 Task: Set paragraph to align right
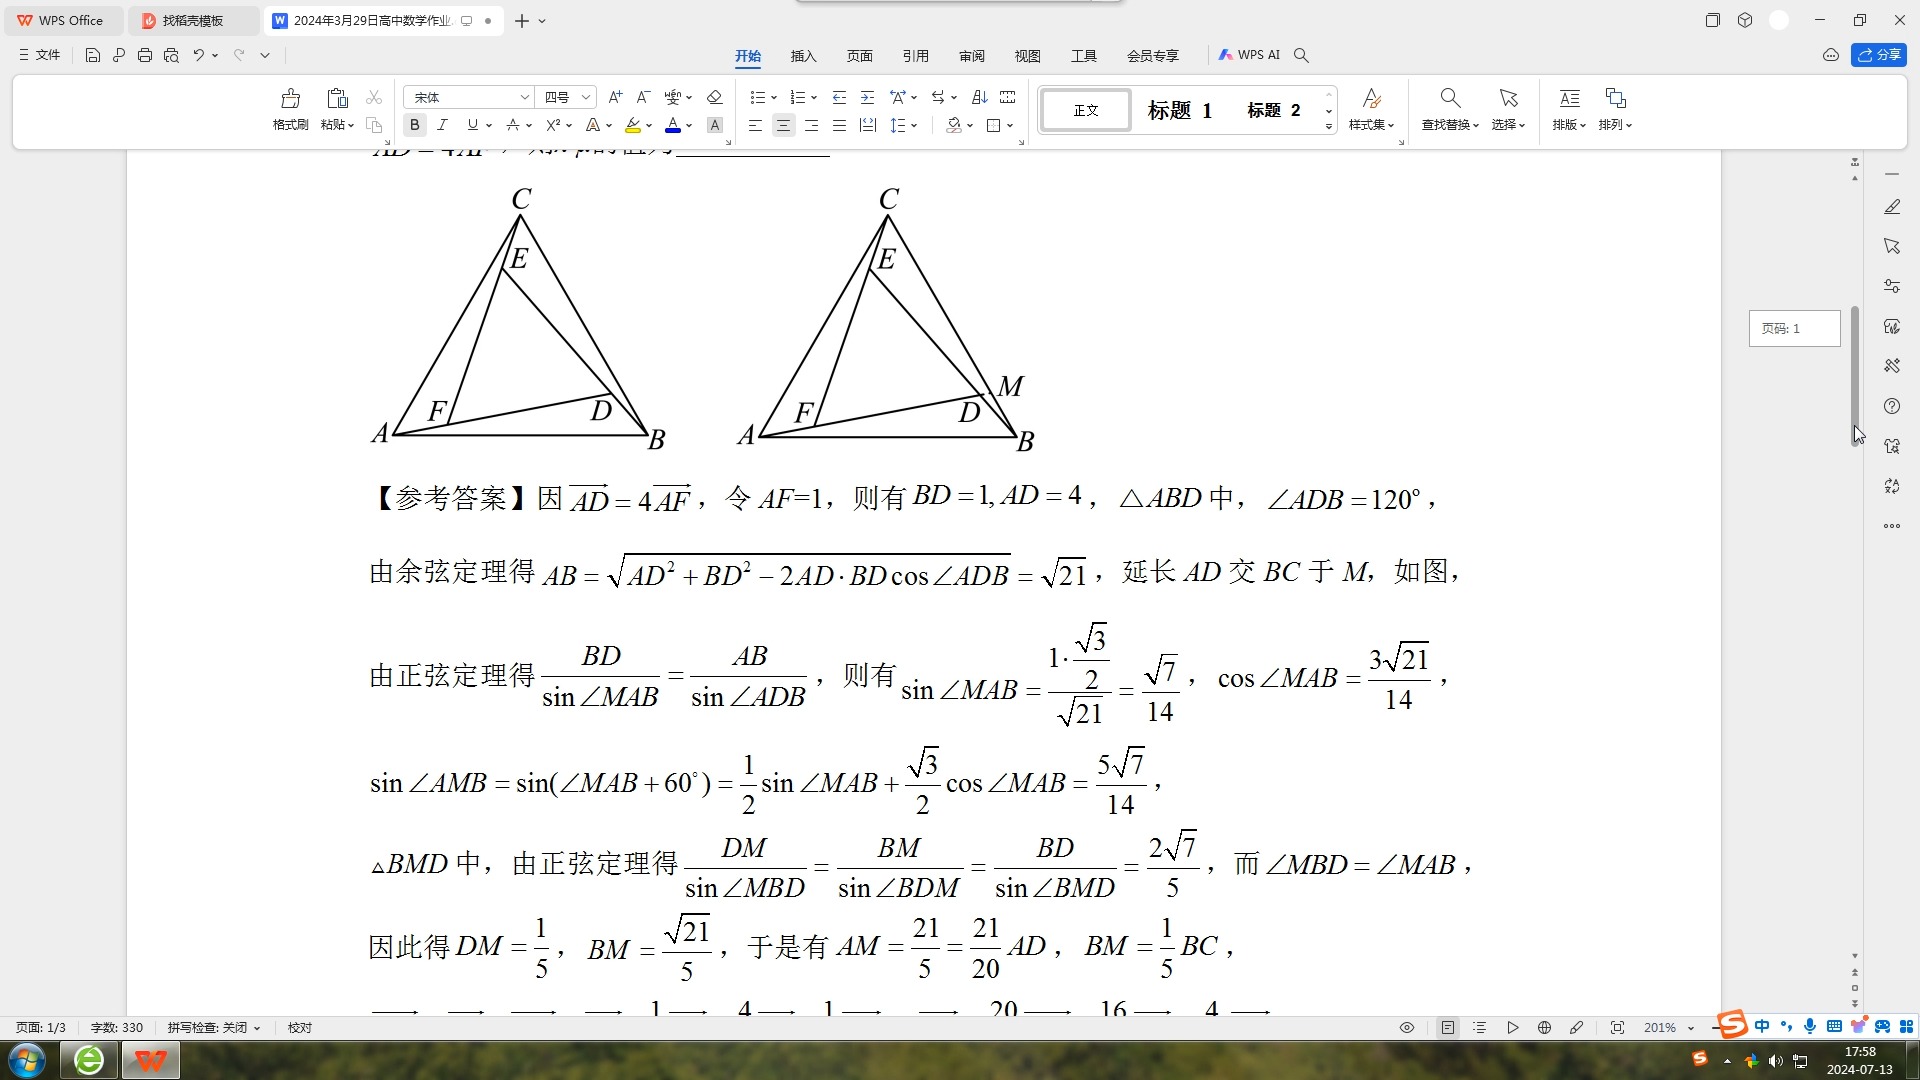pos(811,125)
